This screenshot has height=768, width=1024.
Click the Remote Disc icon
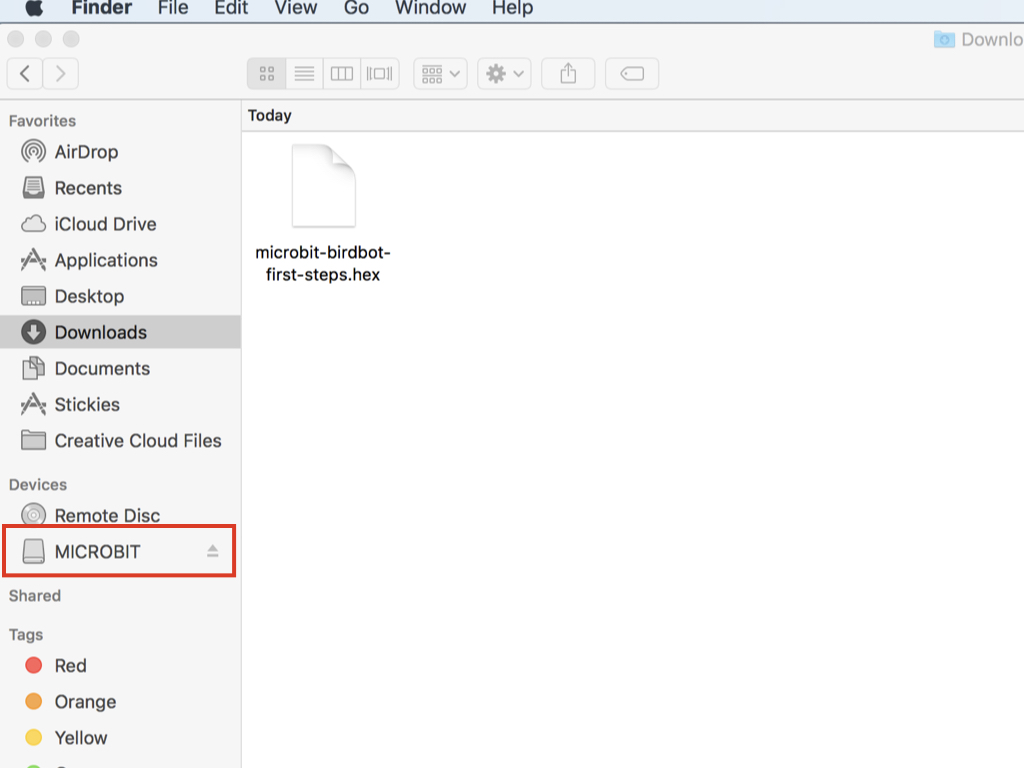pos(33,515)
